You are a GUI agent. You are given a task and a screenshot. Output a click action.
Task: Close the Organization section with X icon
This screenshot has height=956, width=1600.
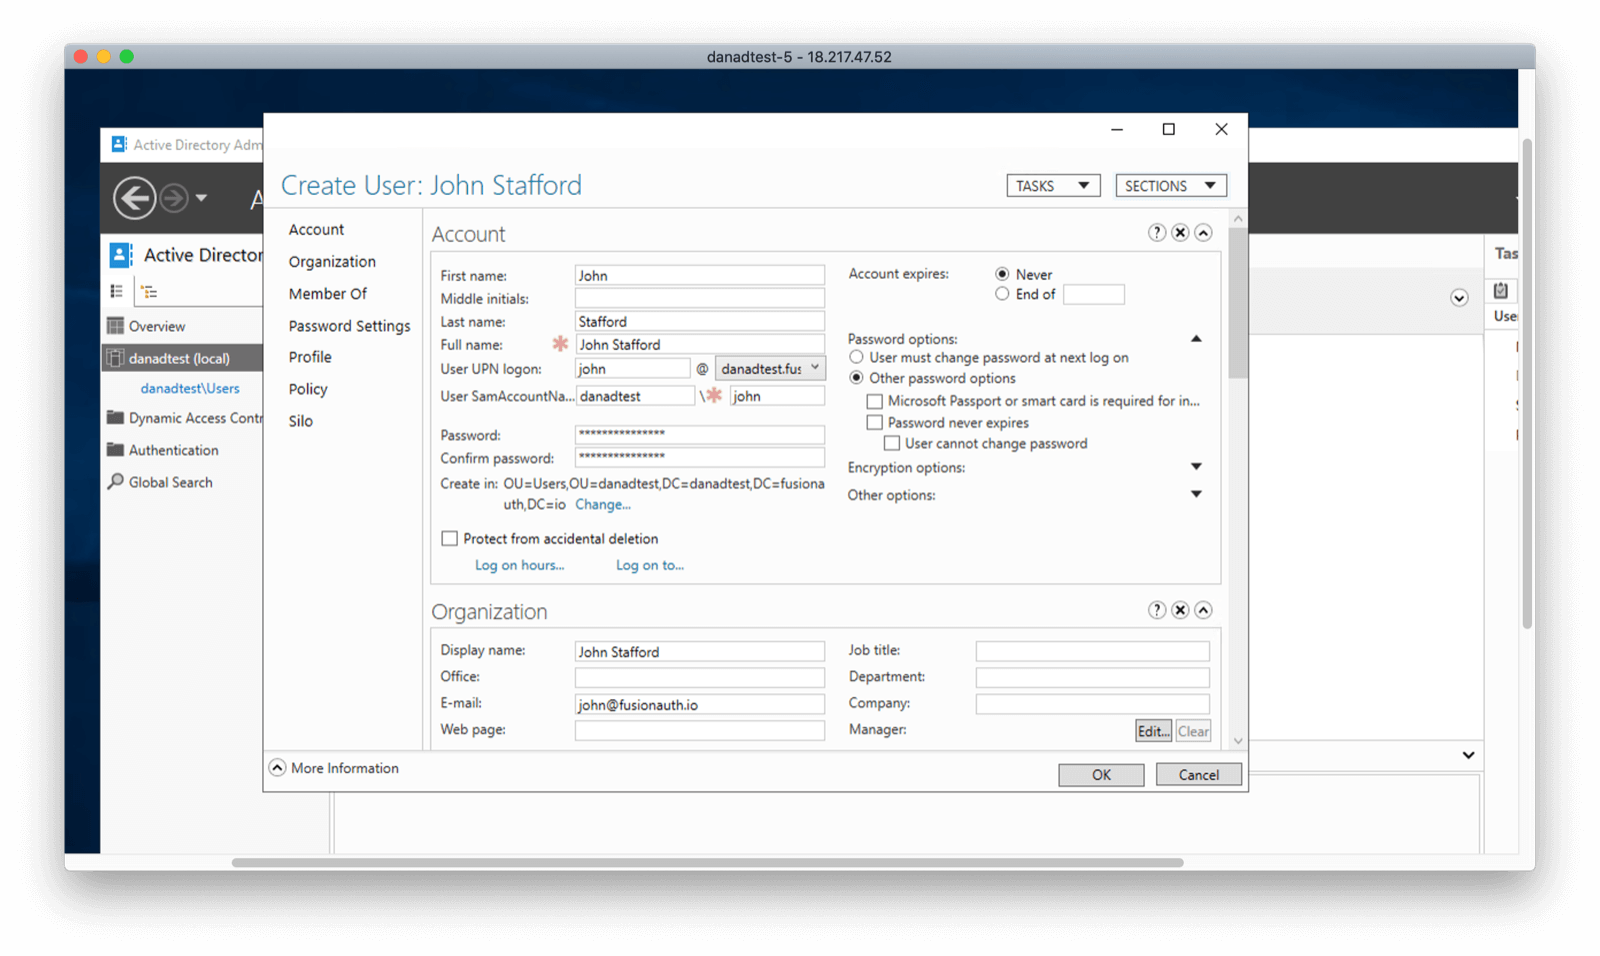(1180, 610)
